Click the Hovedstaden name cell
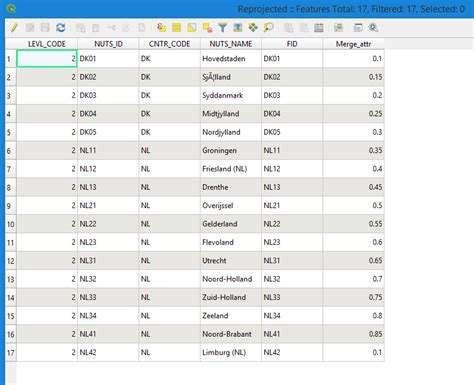This screenshot has width=474, height=385. point(231,59)
